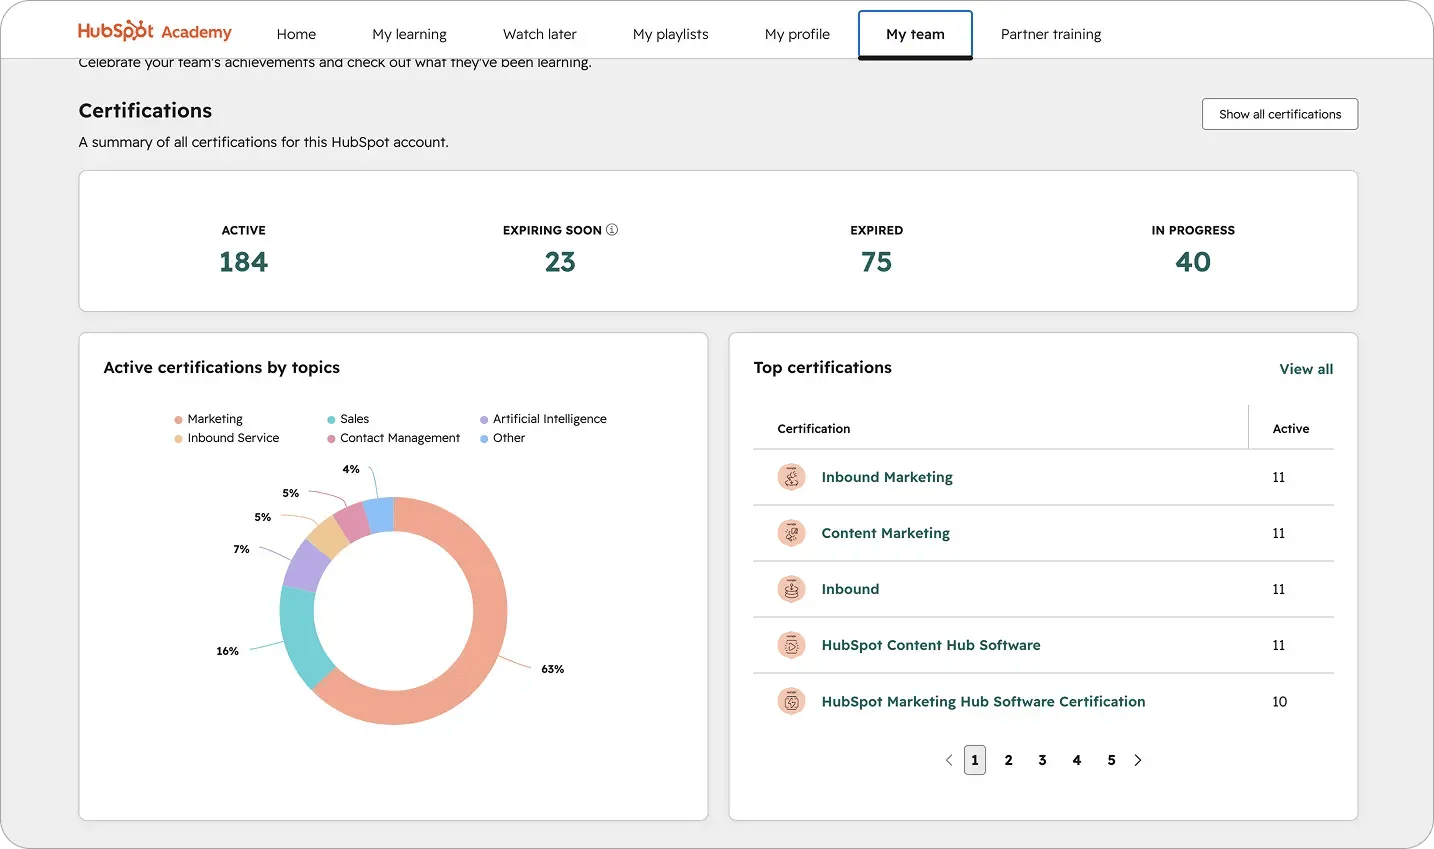Open the Inbound certification link
The height and width of the screenshot is (849, 1434).
[851, 589]
